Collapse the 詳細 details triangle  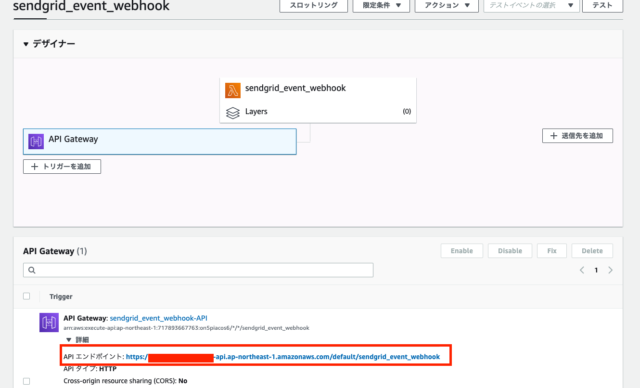(x=69, y=339)
